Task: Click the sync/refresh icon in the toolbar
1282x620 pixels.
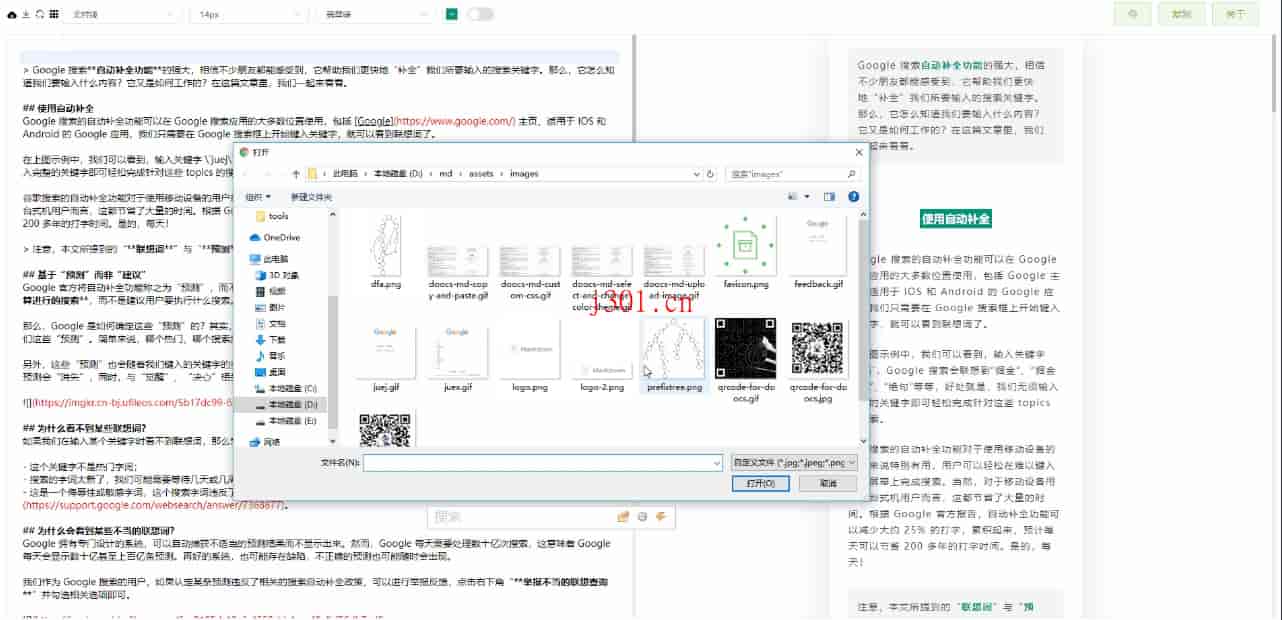Action: click(x=38, y=14)
